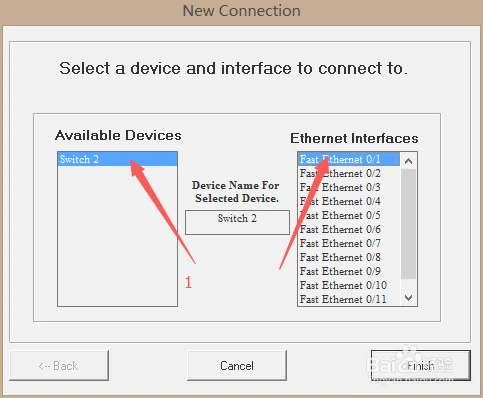Select Fast Ethernet 0/8 entry

point(349,257)
